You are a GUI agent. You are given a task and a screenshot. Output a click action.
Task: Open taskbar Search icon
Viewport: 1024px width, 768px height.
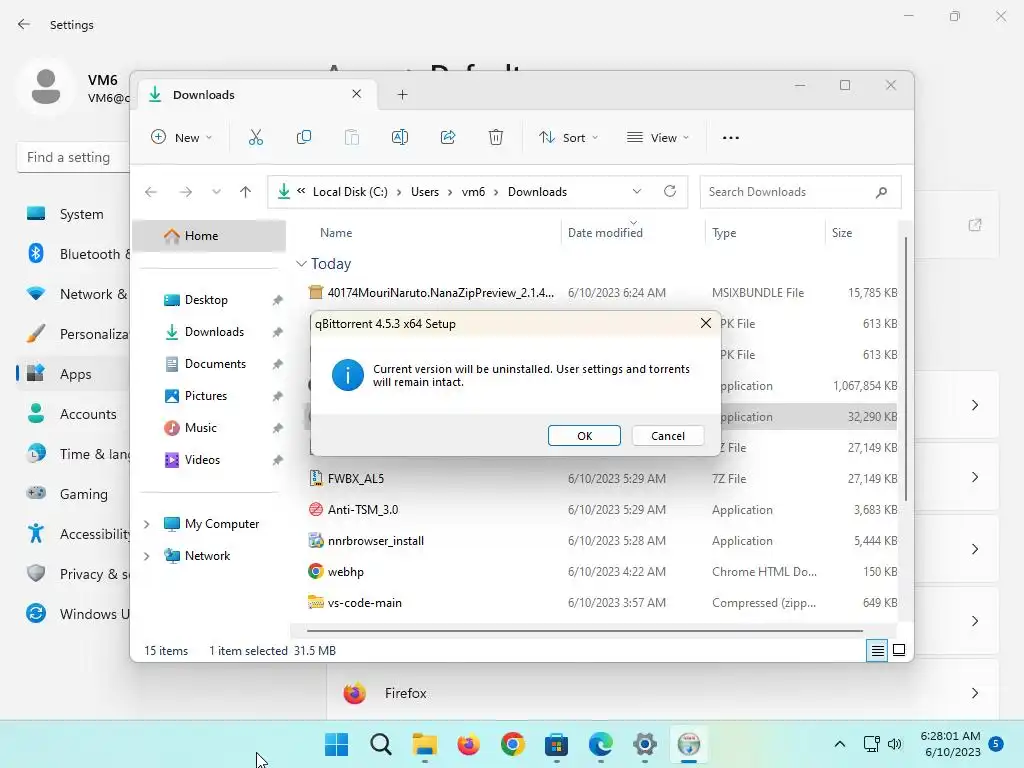click(381, 744)
